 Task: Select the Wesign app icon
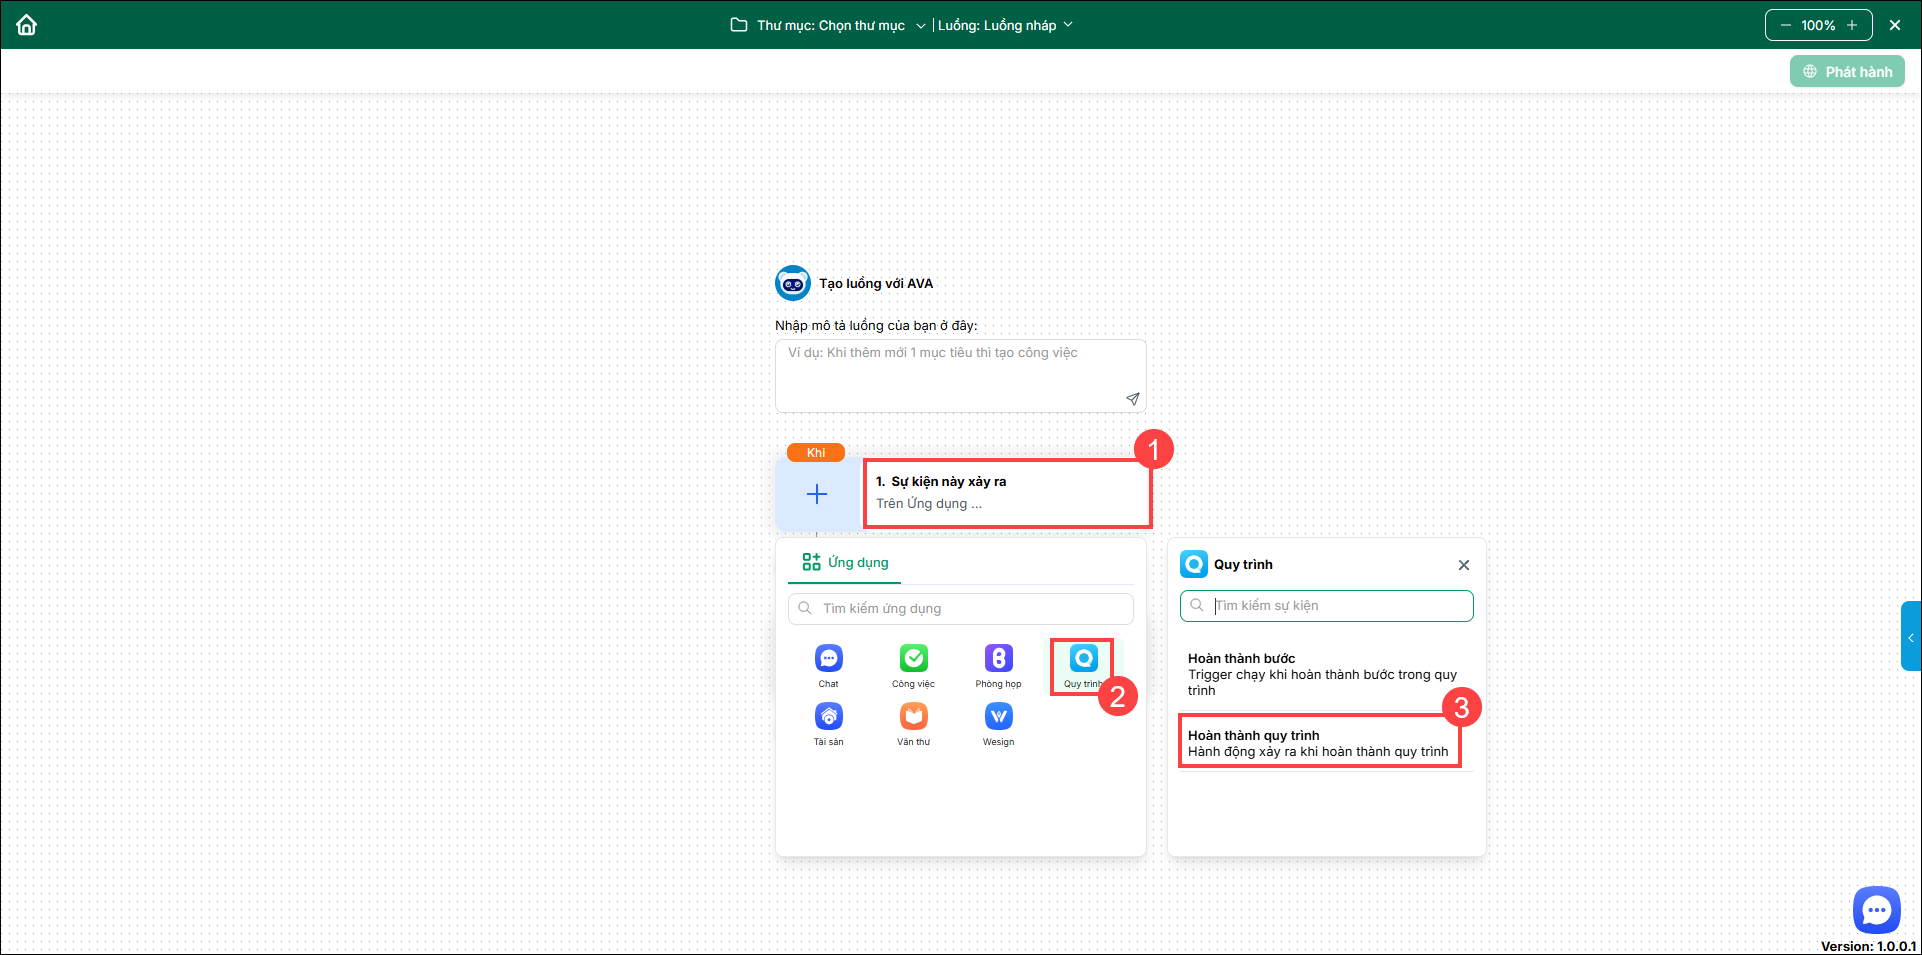tap(998, 717)
